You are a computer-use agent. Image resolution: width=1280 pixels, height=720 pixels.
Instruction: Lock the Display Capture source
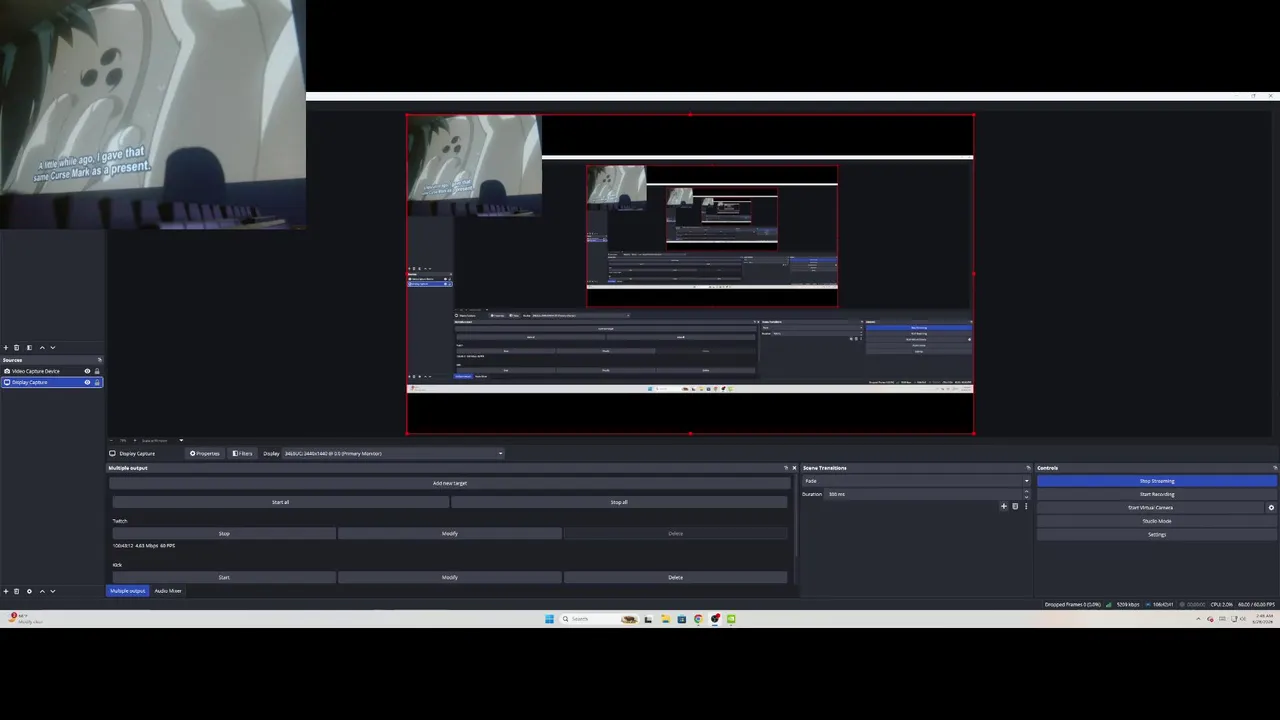pyautogui.click(x=97, y=382)
